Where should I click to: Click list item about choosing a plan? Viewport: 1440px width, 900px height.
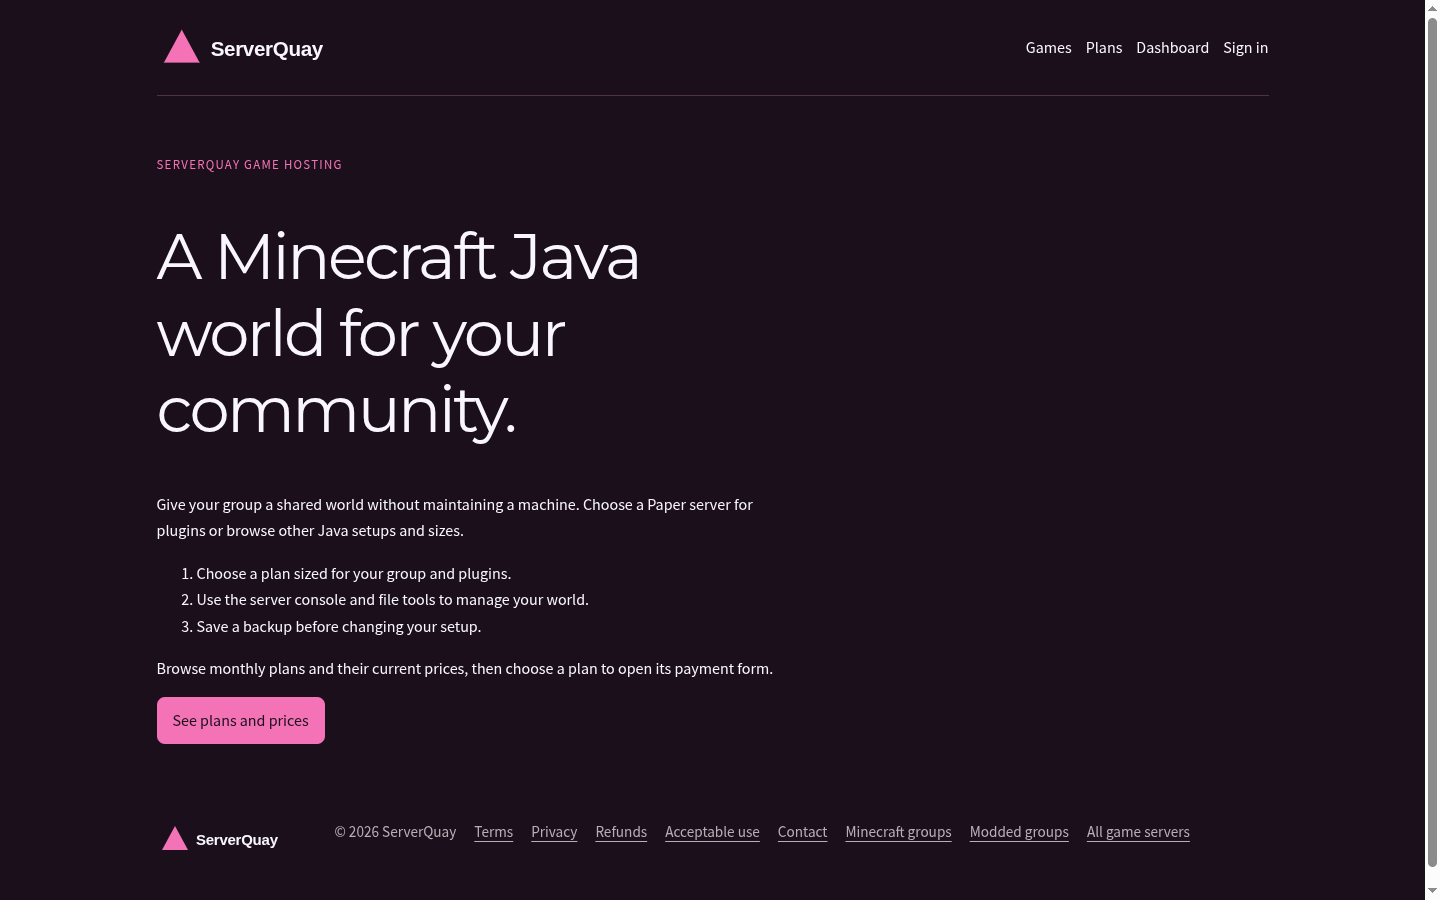354,574
